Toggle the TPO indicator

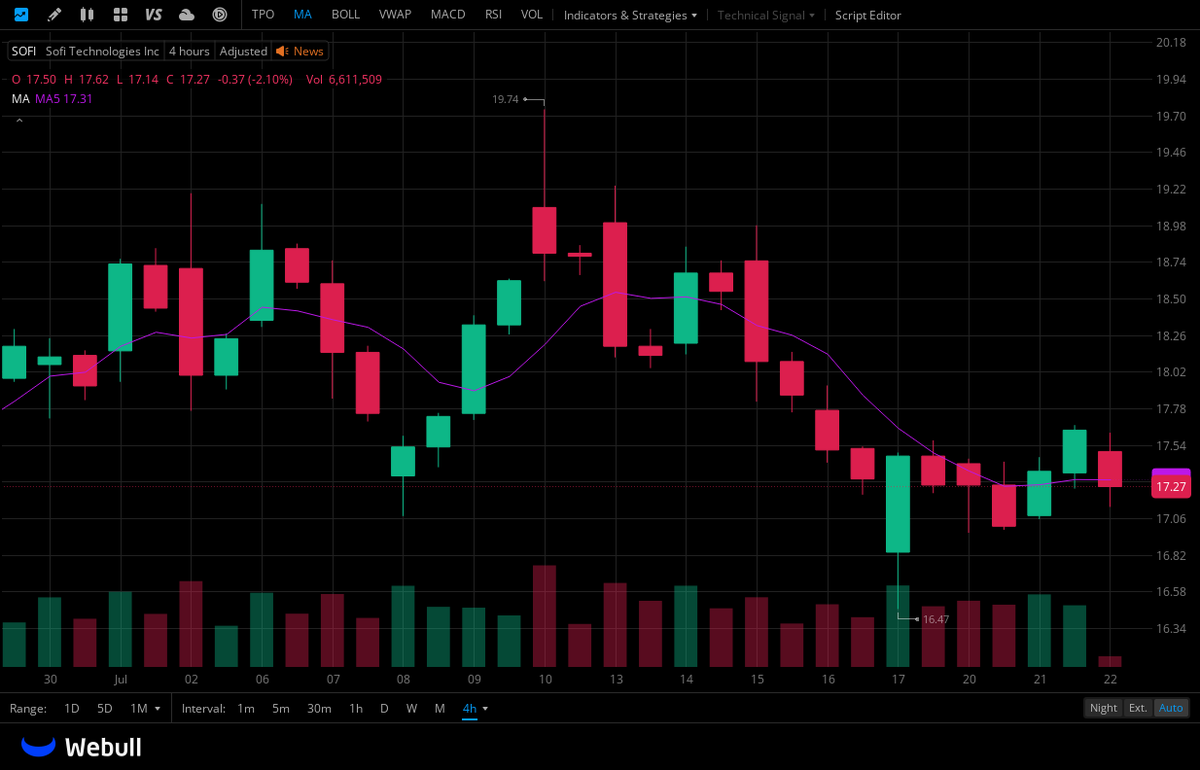point(263,15)
